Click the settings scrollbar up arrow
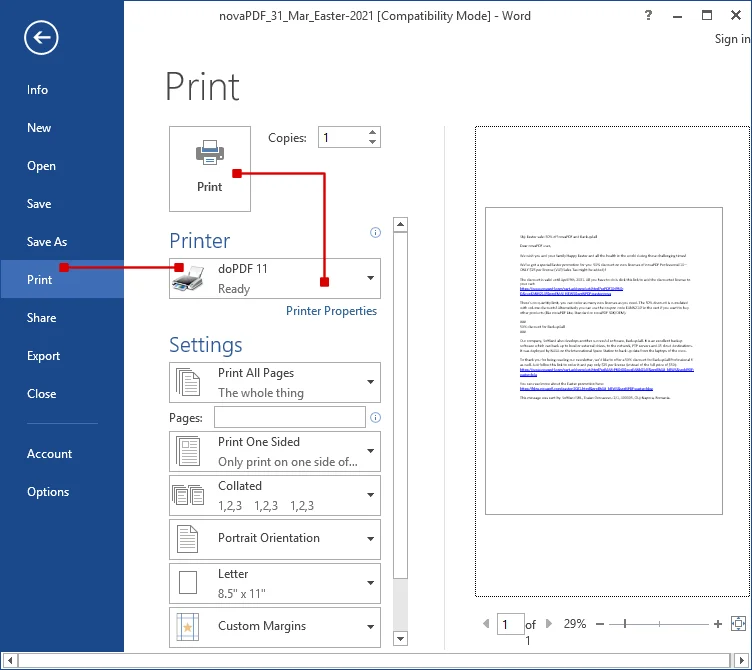Screen dimensions: 752x670 point(400,224)
